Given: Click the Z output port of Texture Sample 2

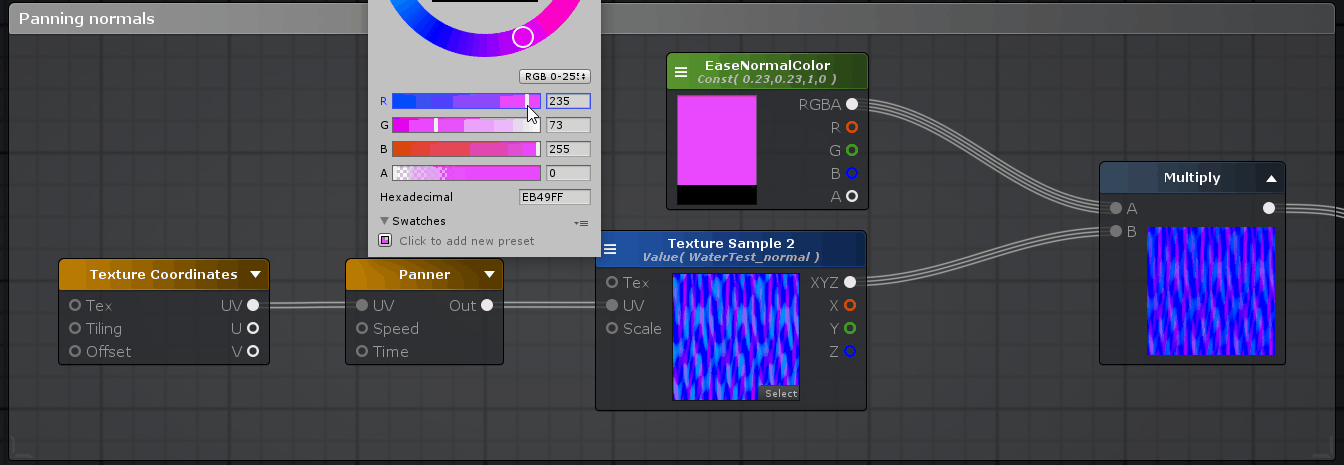Looking at the screenshot, I should tap(850, 351).
